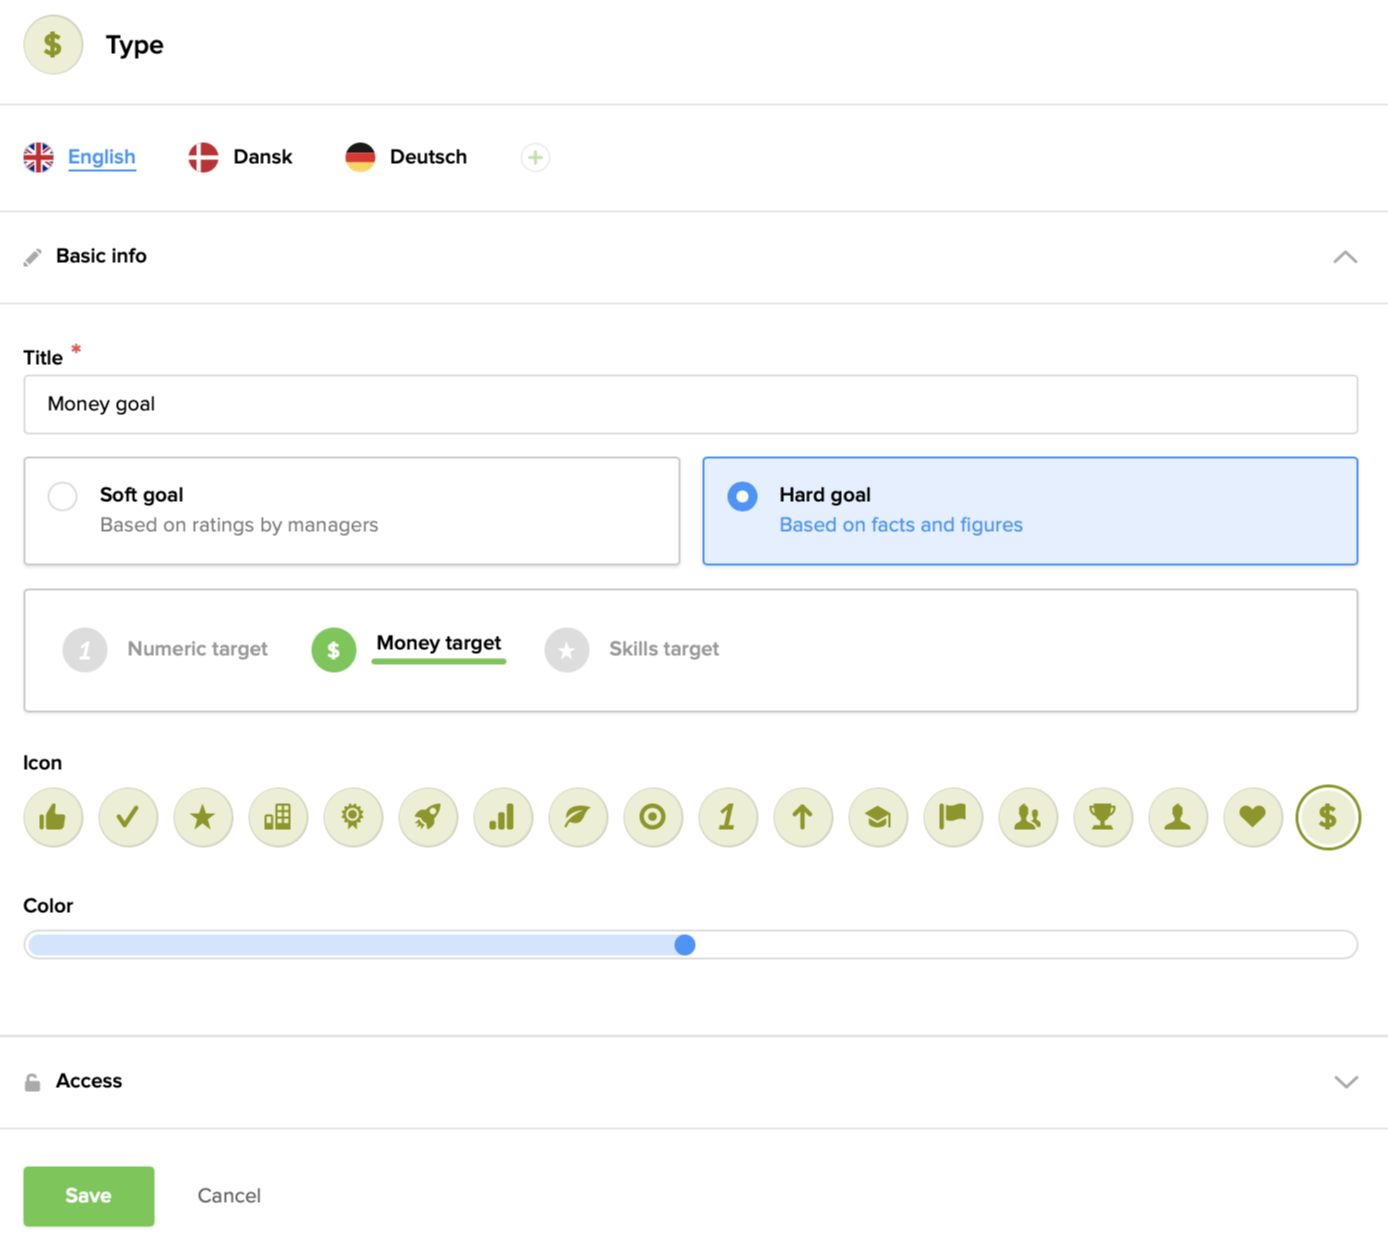Choose Numeric target type
The width and height of the screenshot is (1388, 1256).
(x=166, y=649)
